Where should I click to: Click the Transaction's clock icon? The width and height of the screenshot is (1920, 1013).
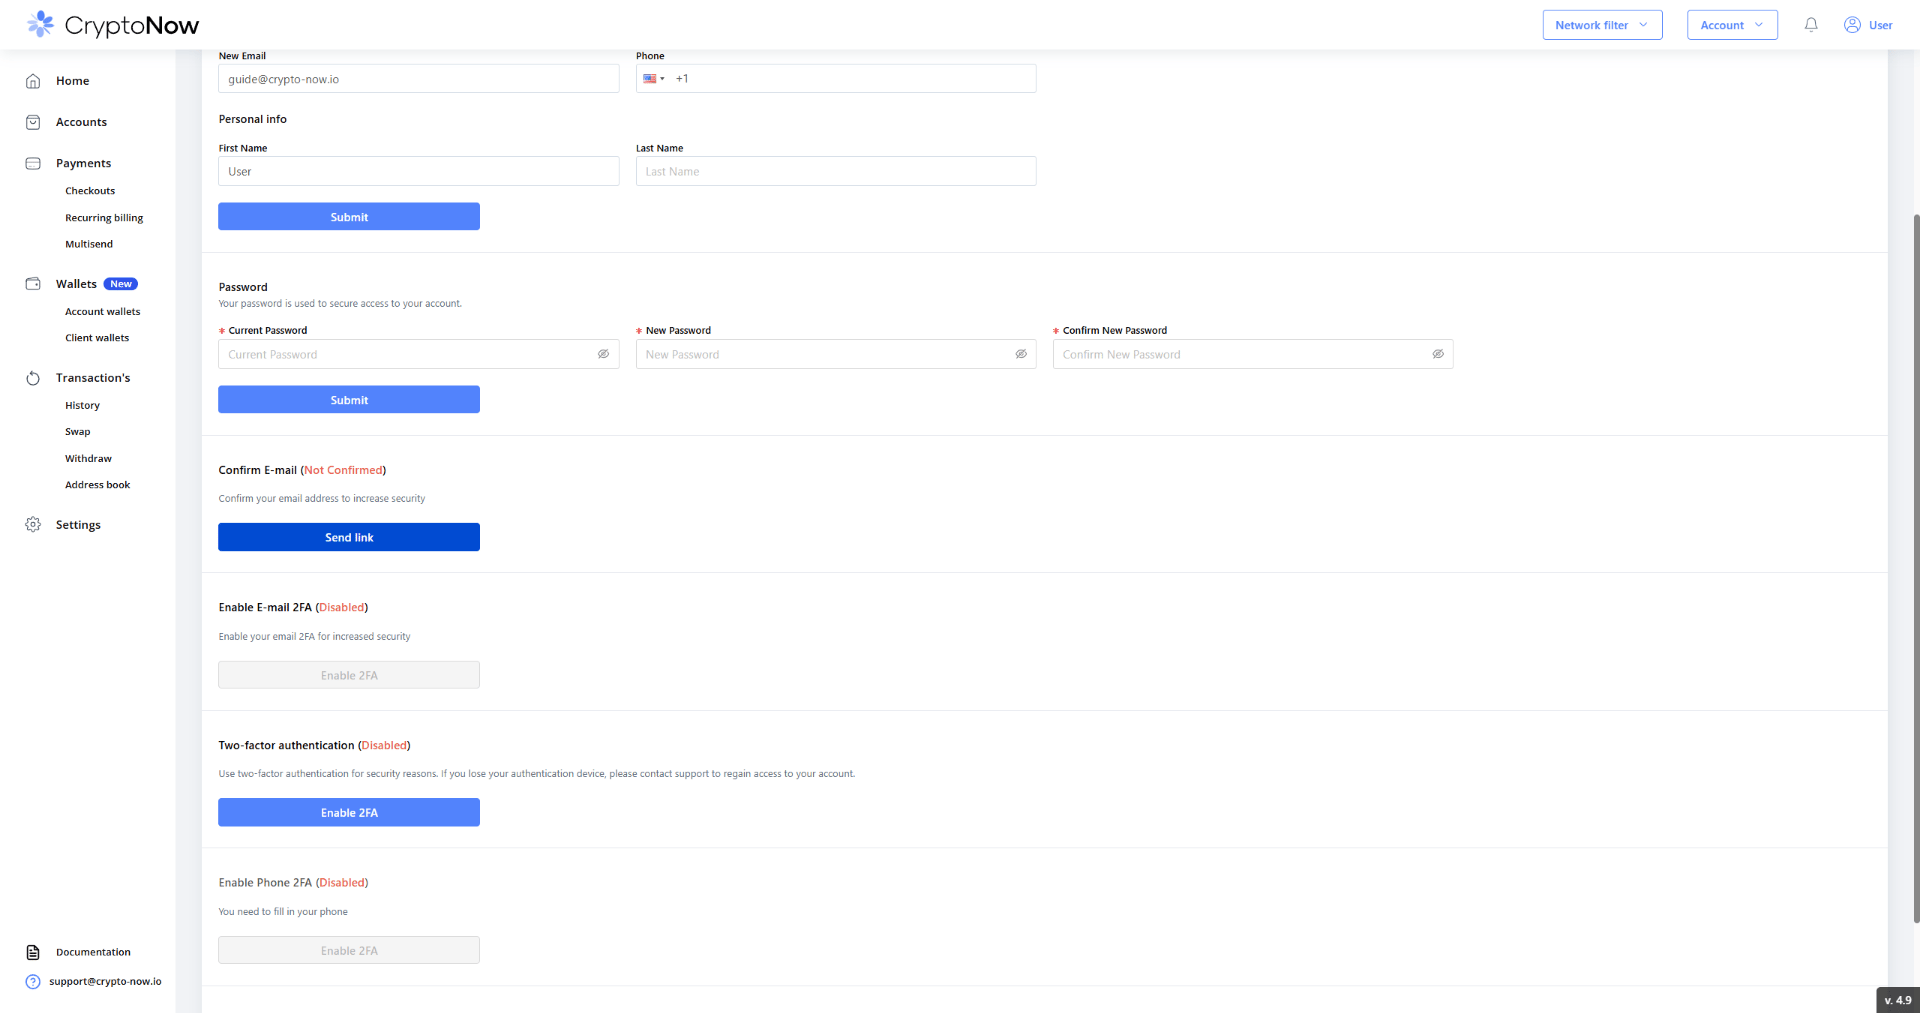[33, 378]
